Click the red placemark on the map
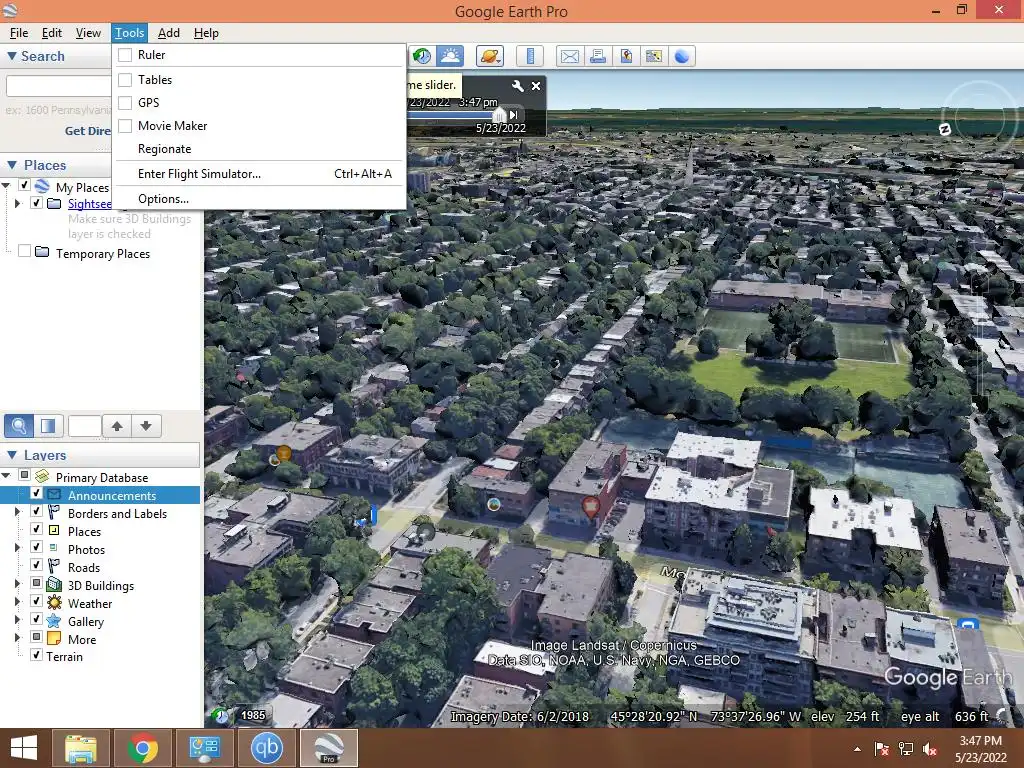1024x768 pixels. [590, 507]
